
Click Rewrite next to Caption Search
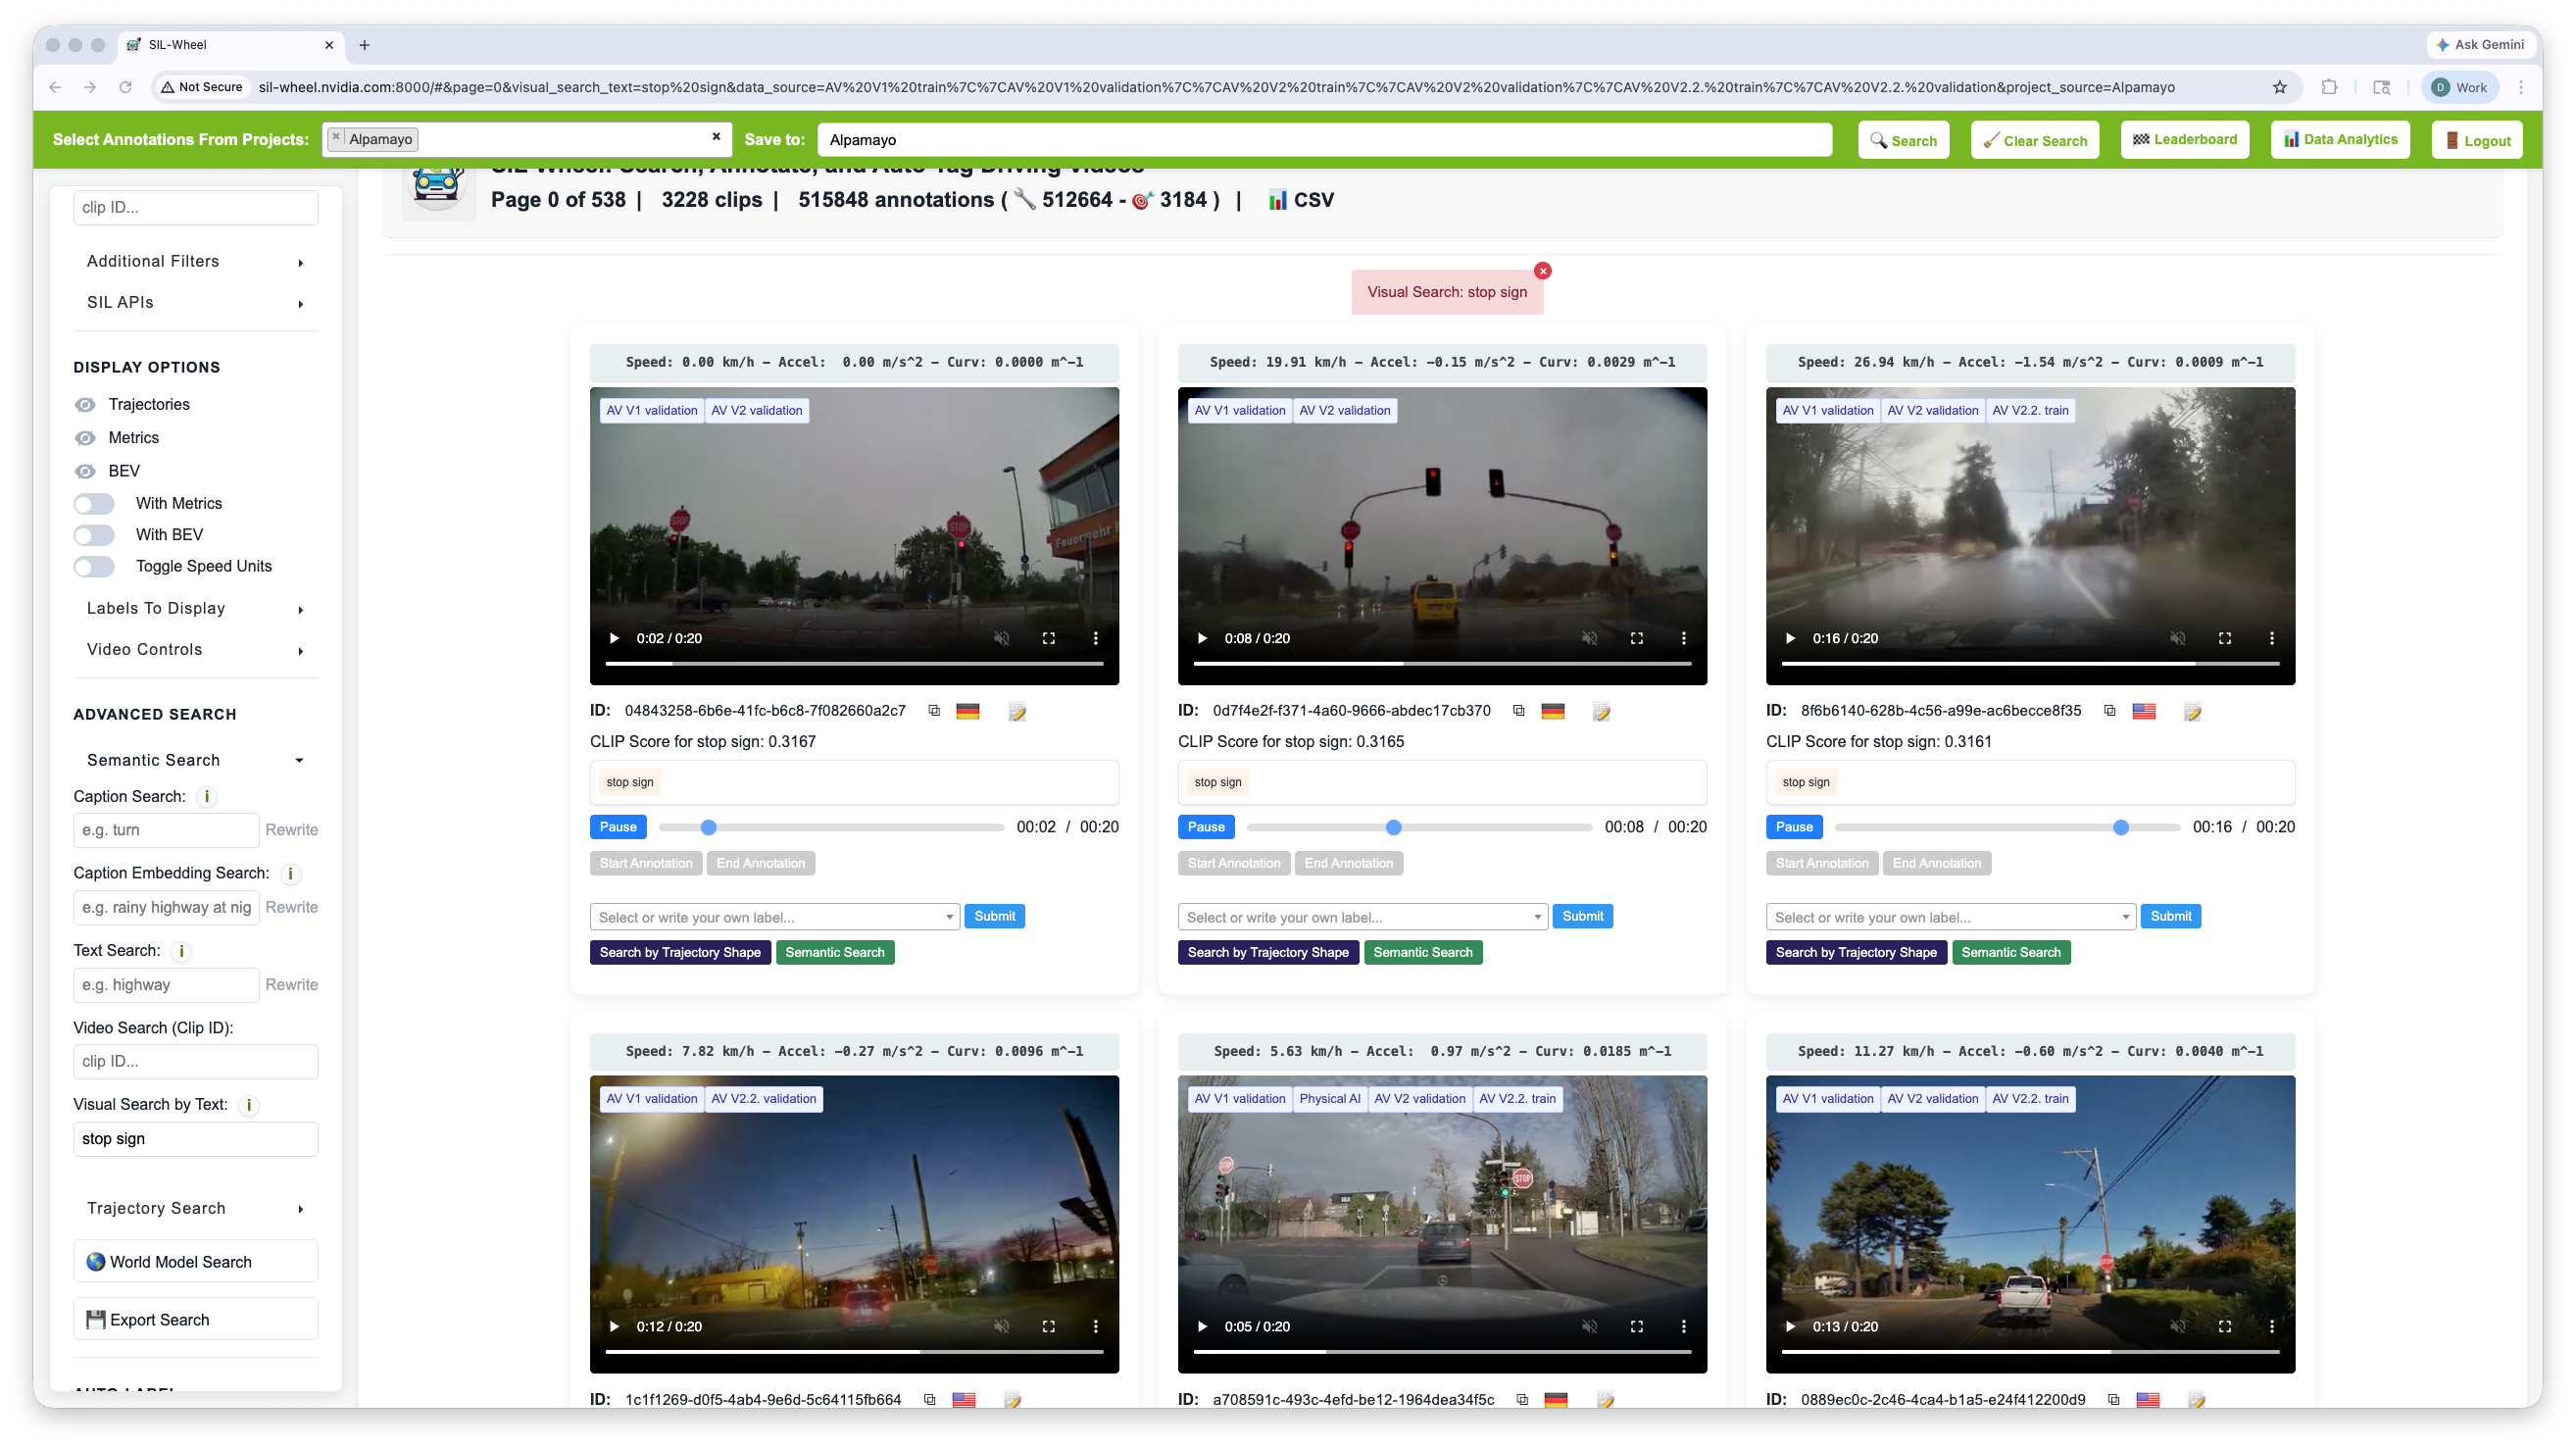[291, 830]
